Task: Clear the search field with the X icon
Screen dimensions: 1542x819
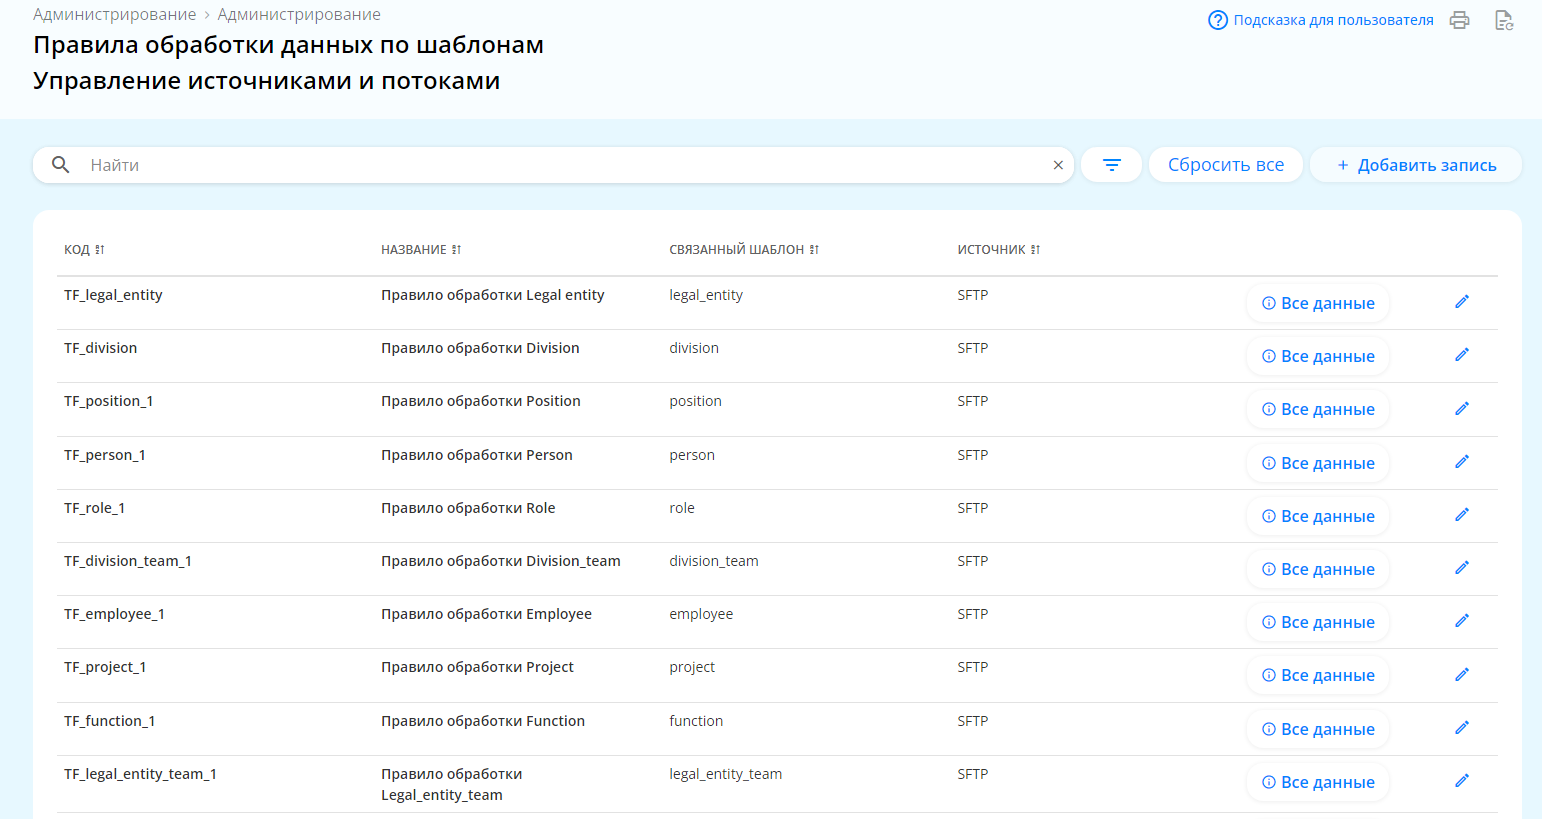Action: [x=1058, y=165]
